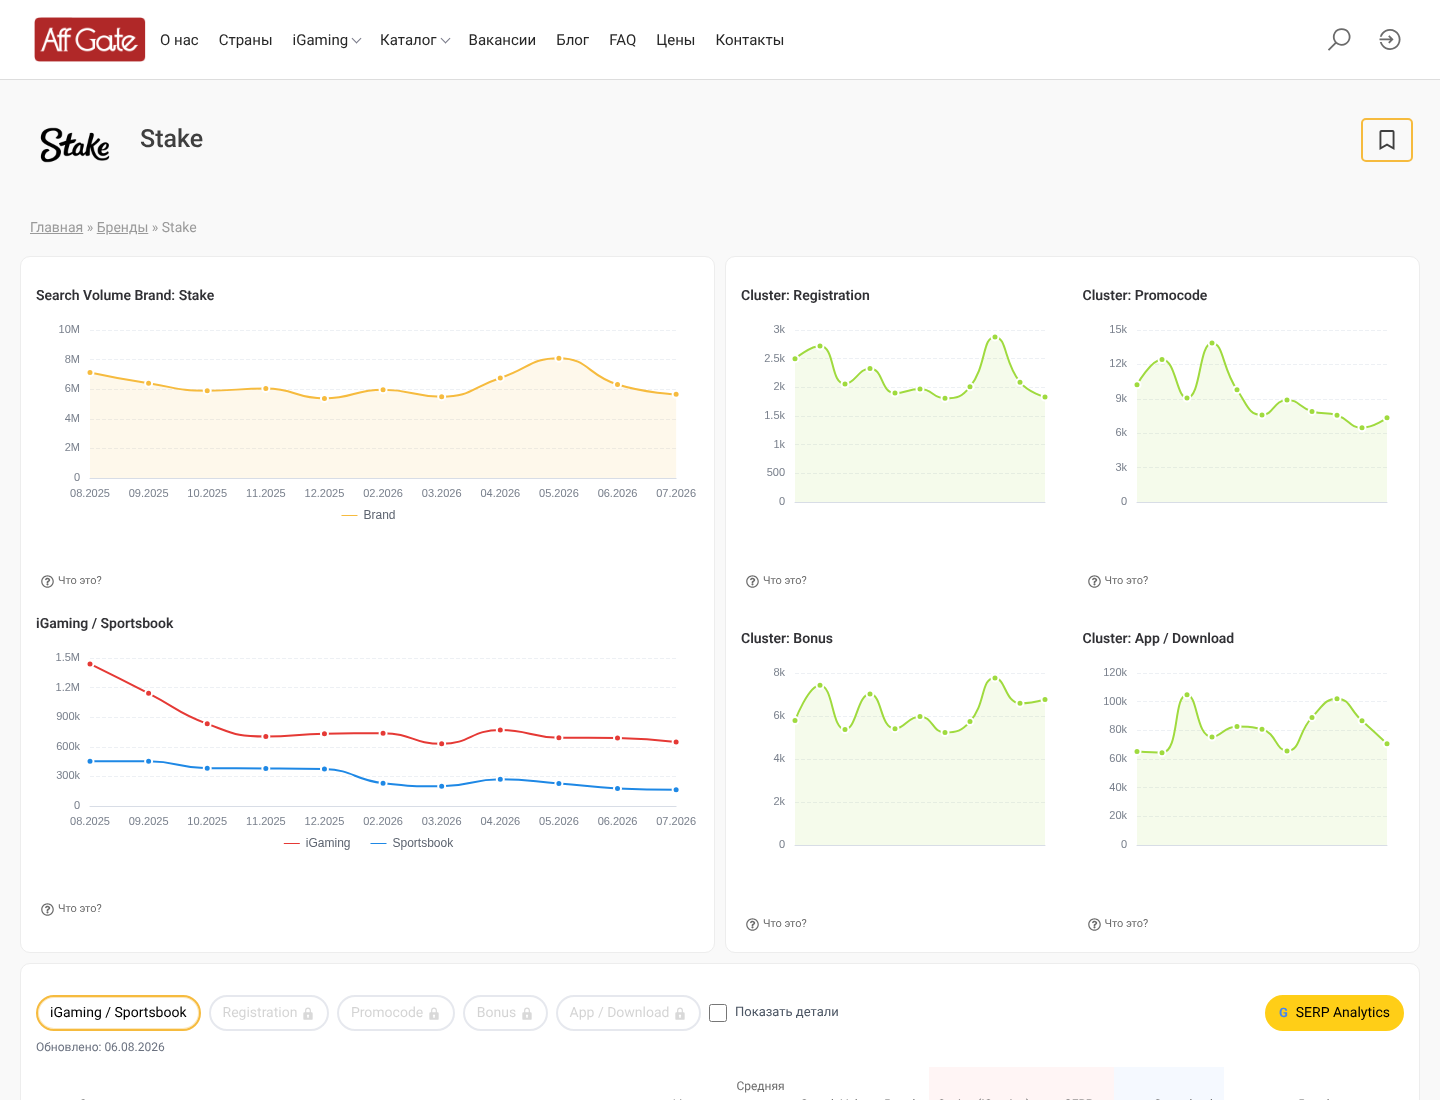This screenshot has width=1440, height=1100.
Task: Click the last blue iGaming point at 07.2026
Action: pyautogui.click(x=676, y=790)
